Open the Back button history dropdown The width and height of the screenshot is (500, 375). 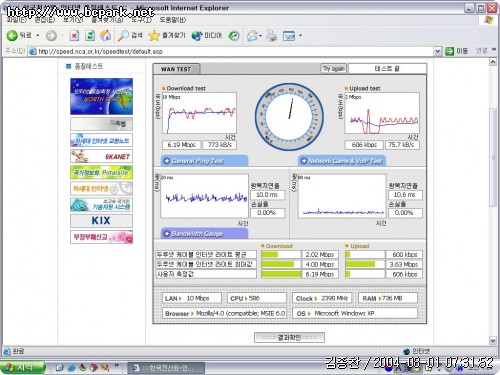tap(38, 36)
